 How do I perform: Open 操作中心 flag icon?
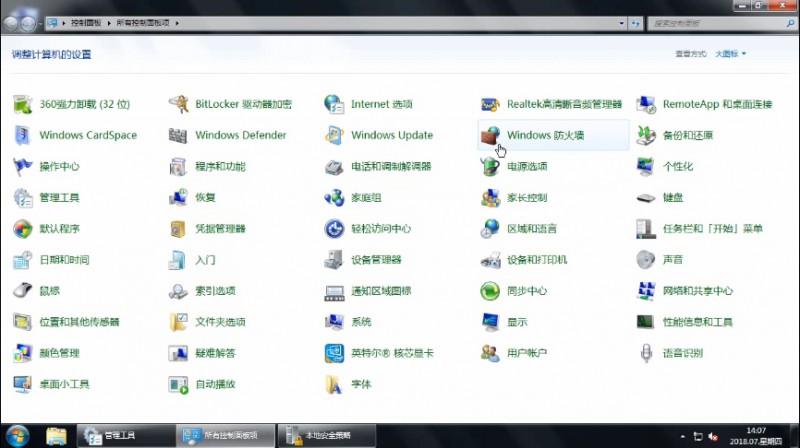coord(22,166)
